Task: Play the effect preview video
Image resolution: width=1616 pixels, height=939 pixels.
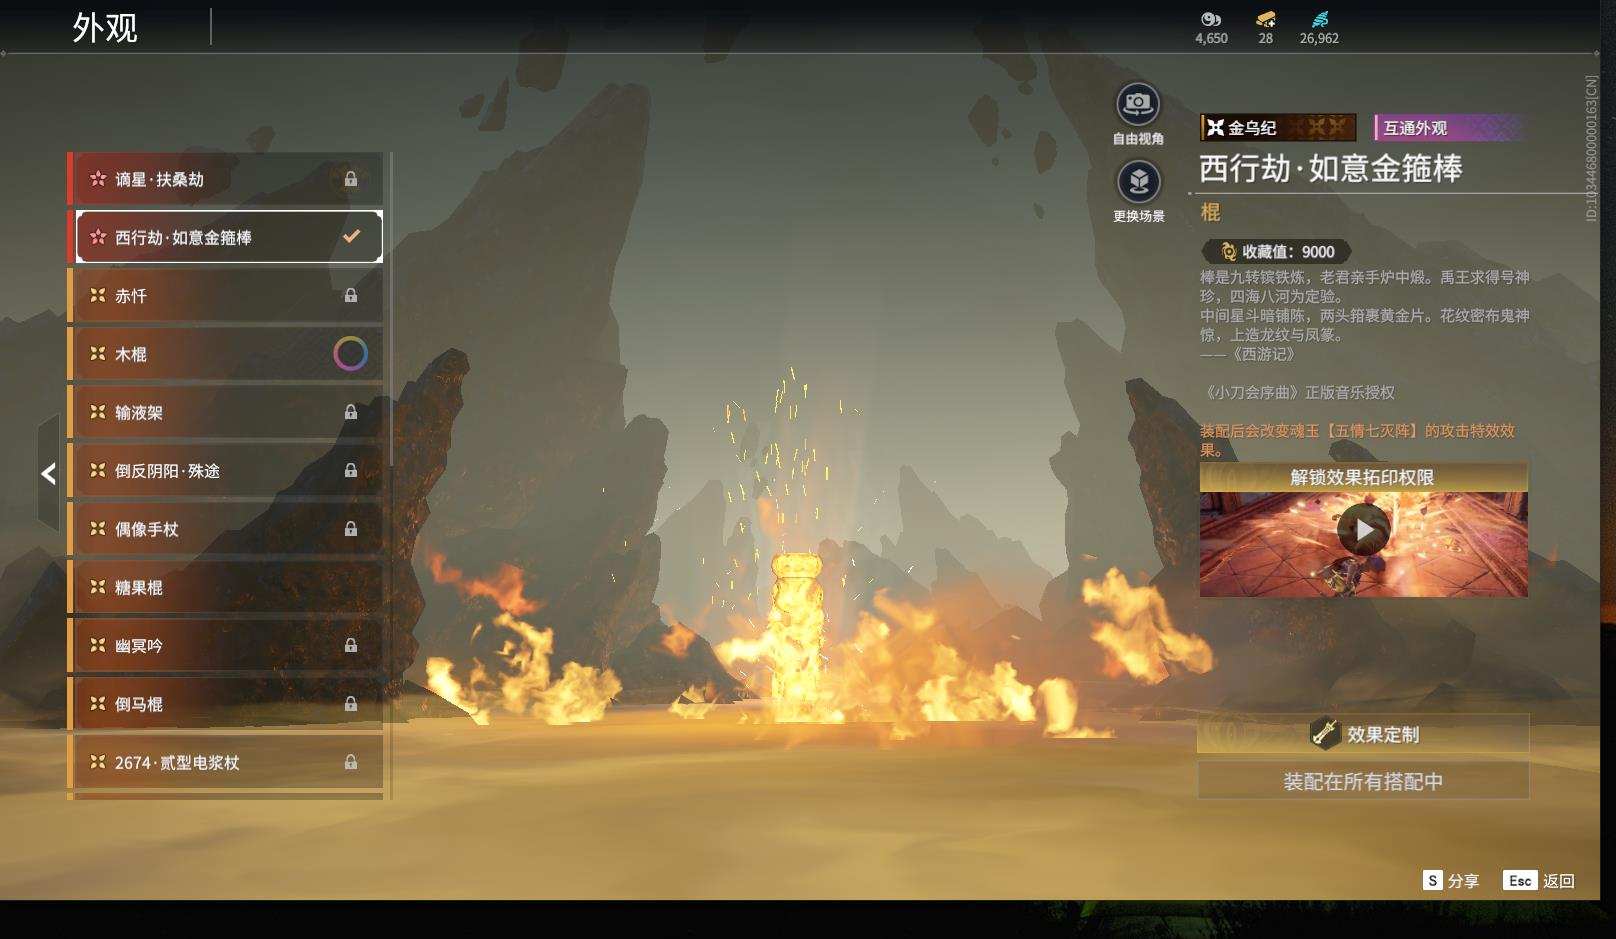Action: 1363,530
